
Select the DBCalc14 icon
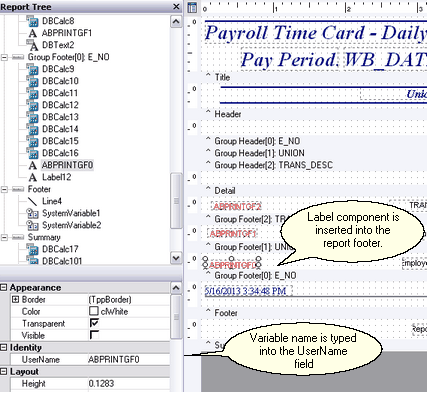[x=33, y=129]
